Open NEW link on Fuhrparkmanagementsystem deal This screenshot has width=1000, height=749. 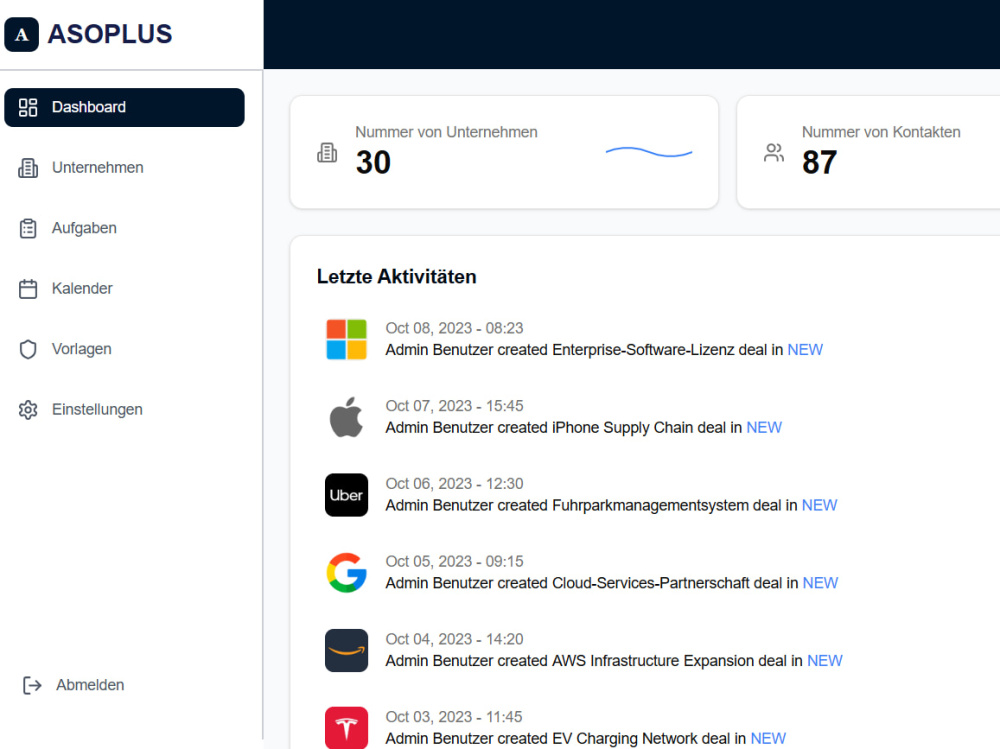pyautogui.click(x=820, y=505)
